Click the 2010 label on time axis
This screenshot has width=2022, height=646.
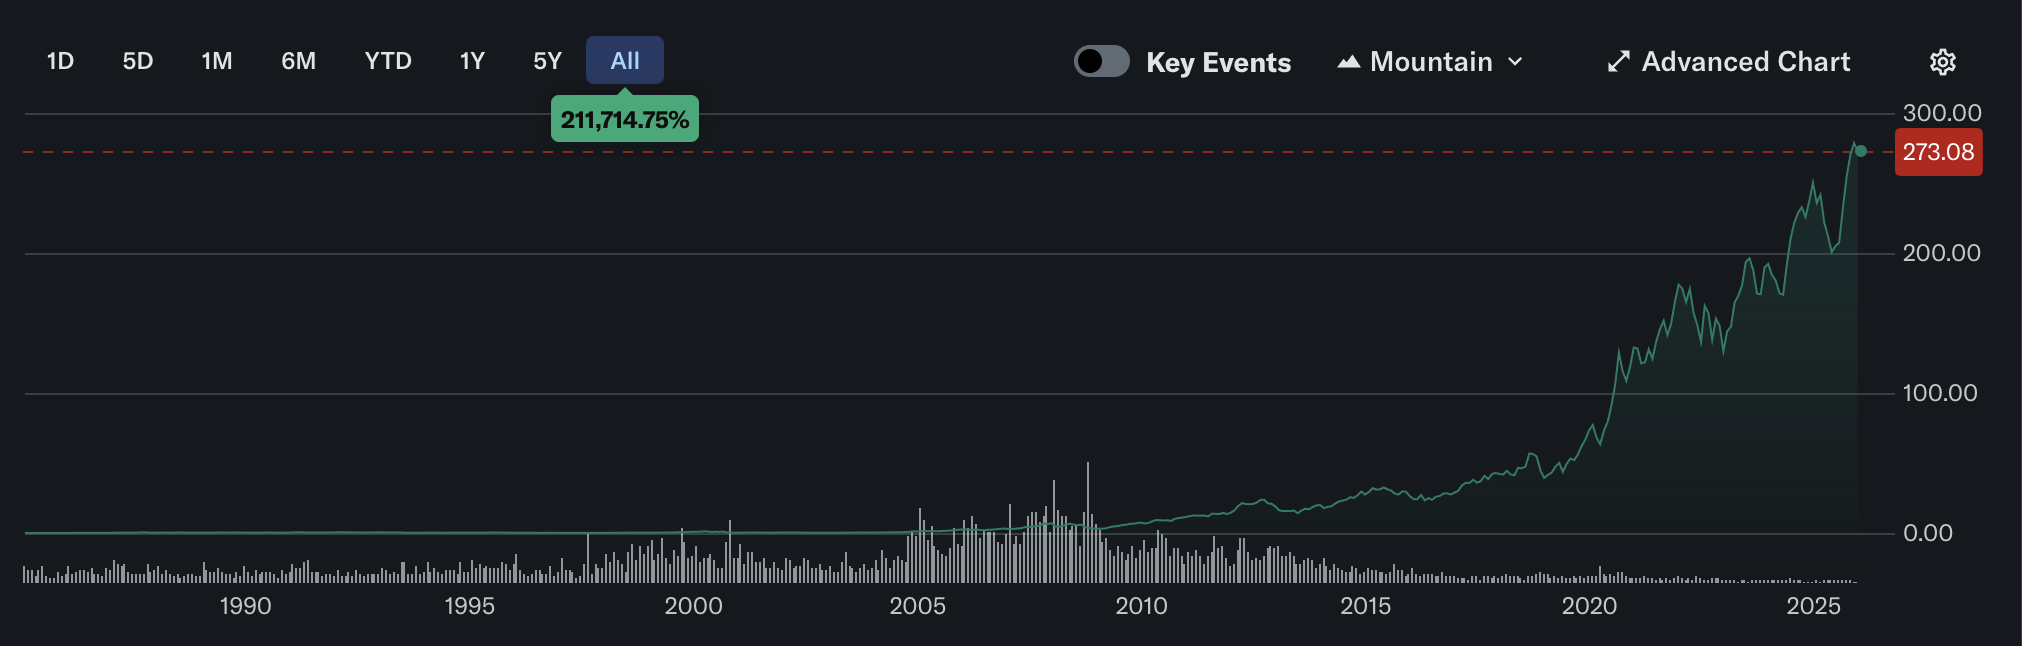pos(1141,606)
